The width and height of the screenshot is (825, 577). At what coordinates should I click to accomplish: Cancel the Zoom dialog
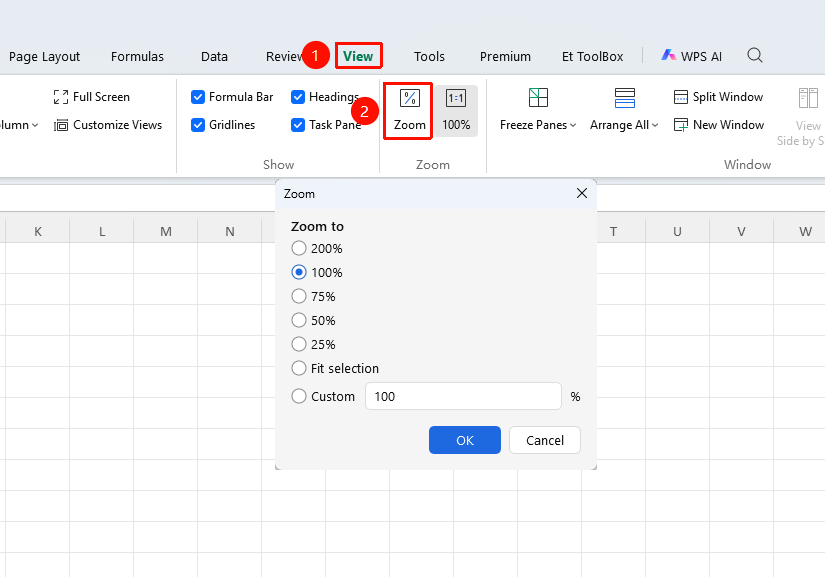pos(545,440)
